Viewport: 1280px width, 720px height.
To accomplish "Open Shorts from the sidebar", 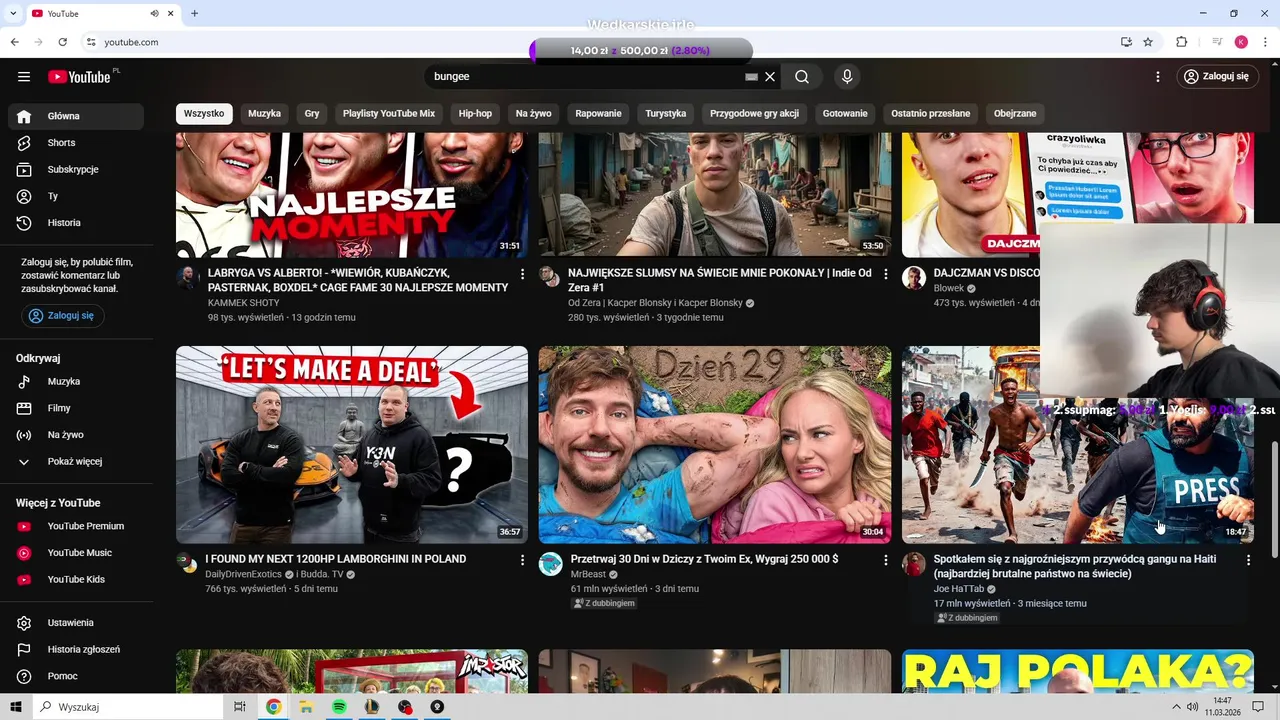I will coord(76,143).
